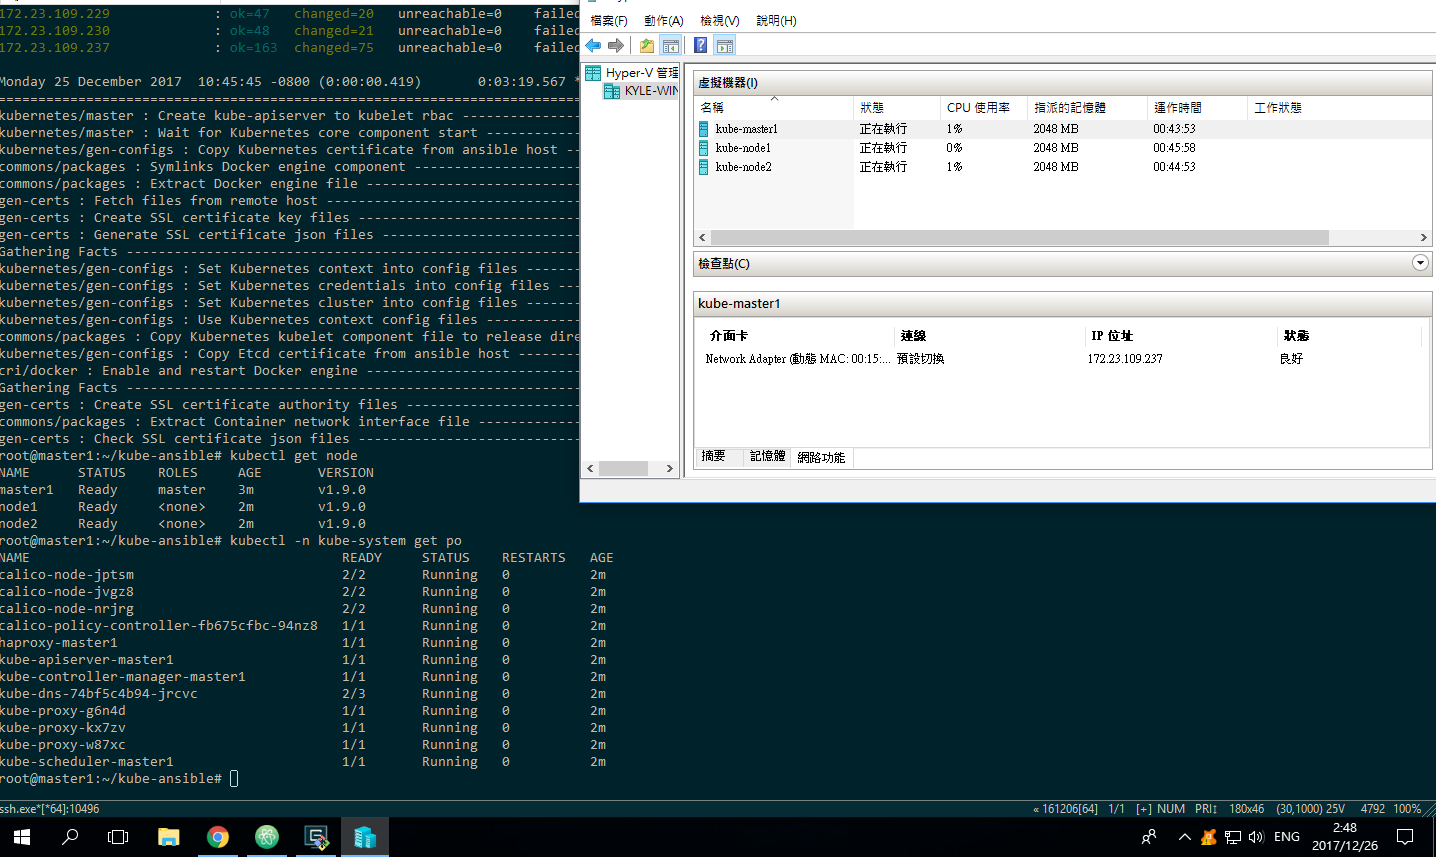Click the Forward arrow in Hyper-V toolbar
This screenshot has height=857, width=1436.
616,45
